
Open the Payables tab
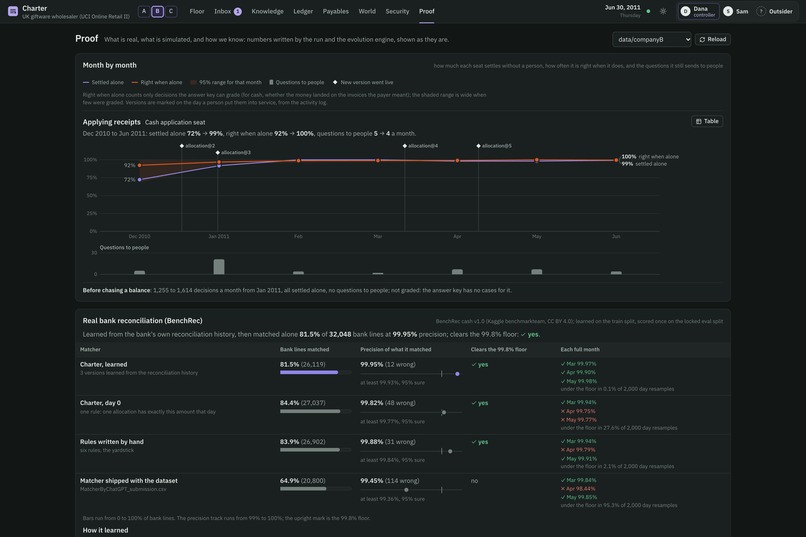(x=336, y=11)
